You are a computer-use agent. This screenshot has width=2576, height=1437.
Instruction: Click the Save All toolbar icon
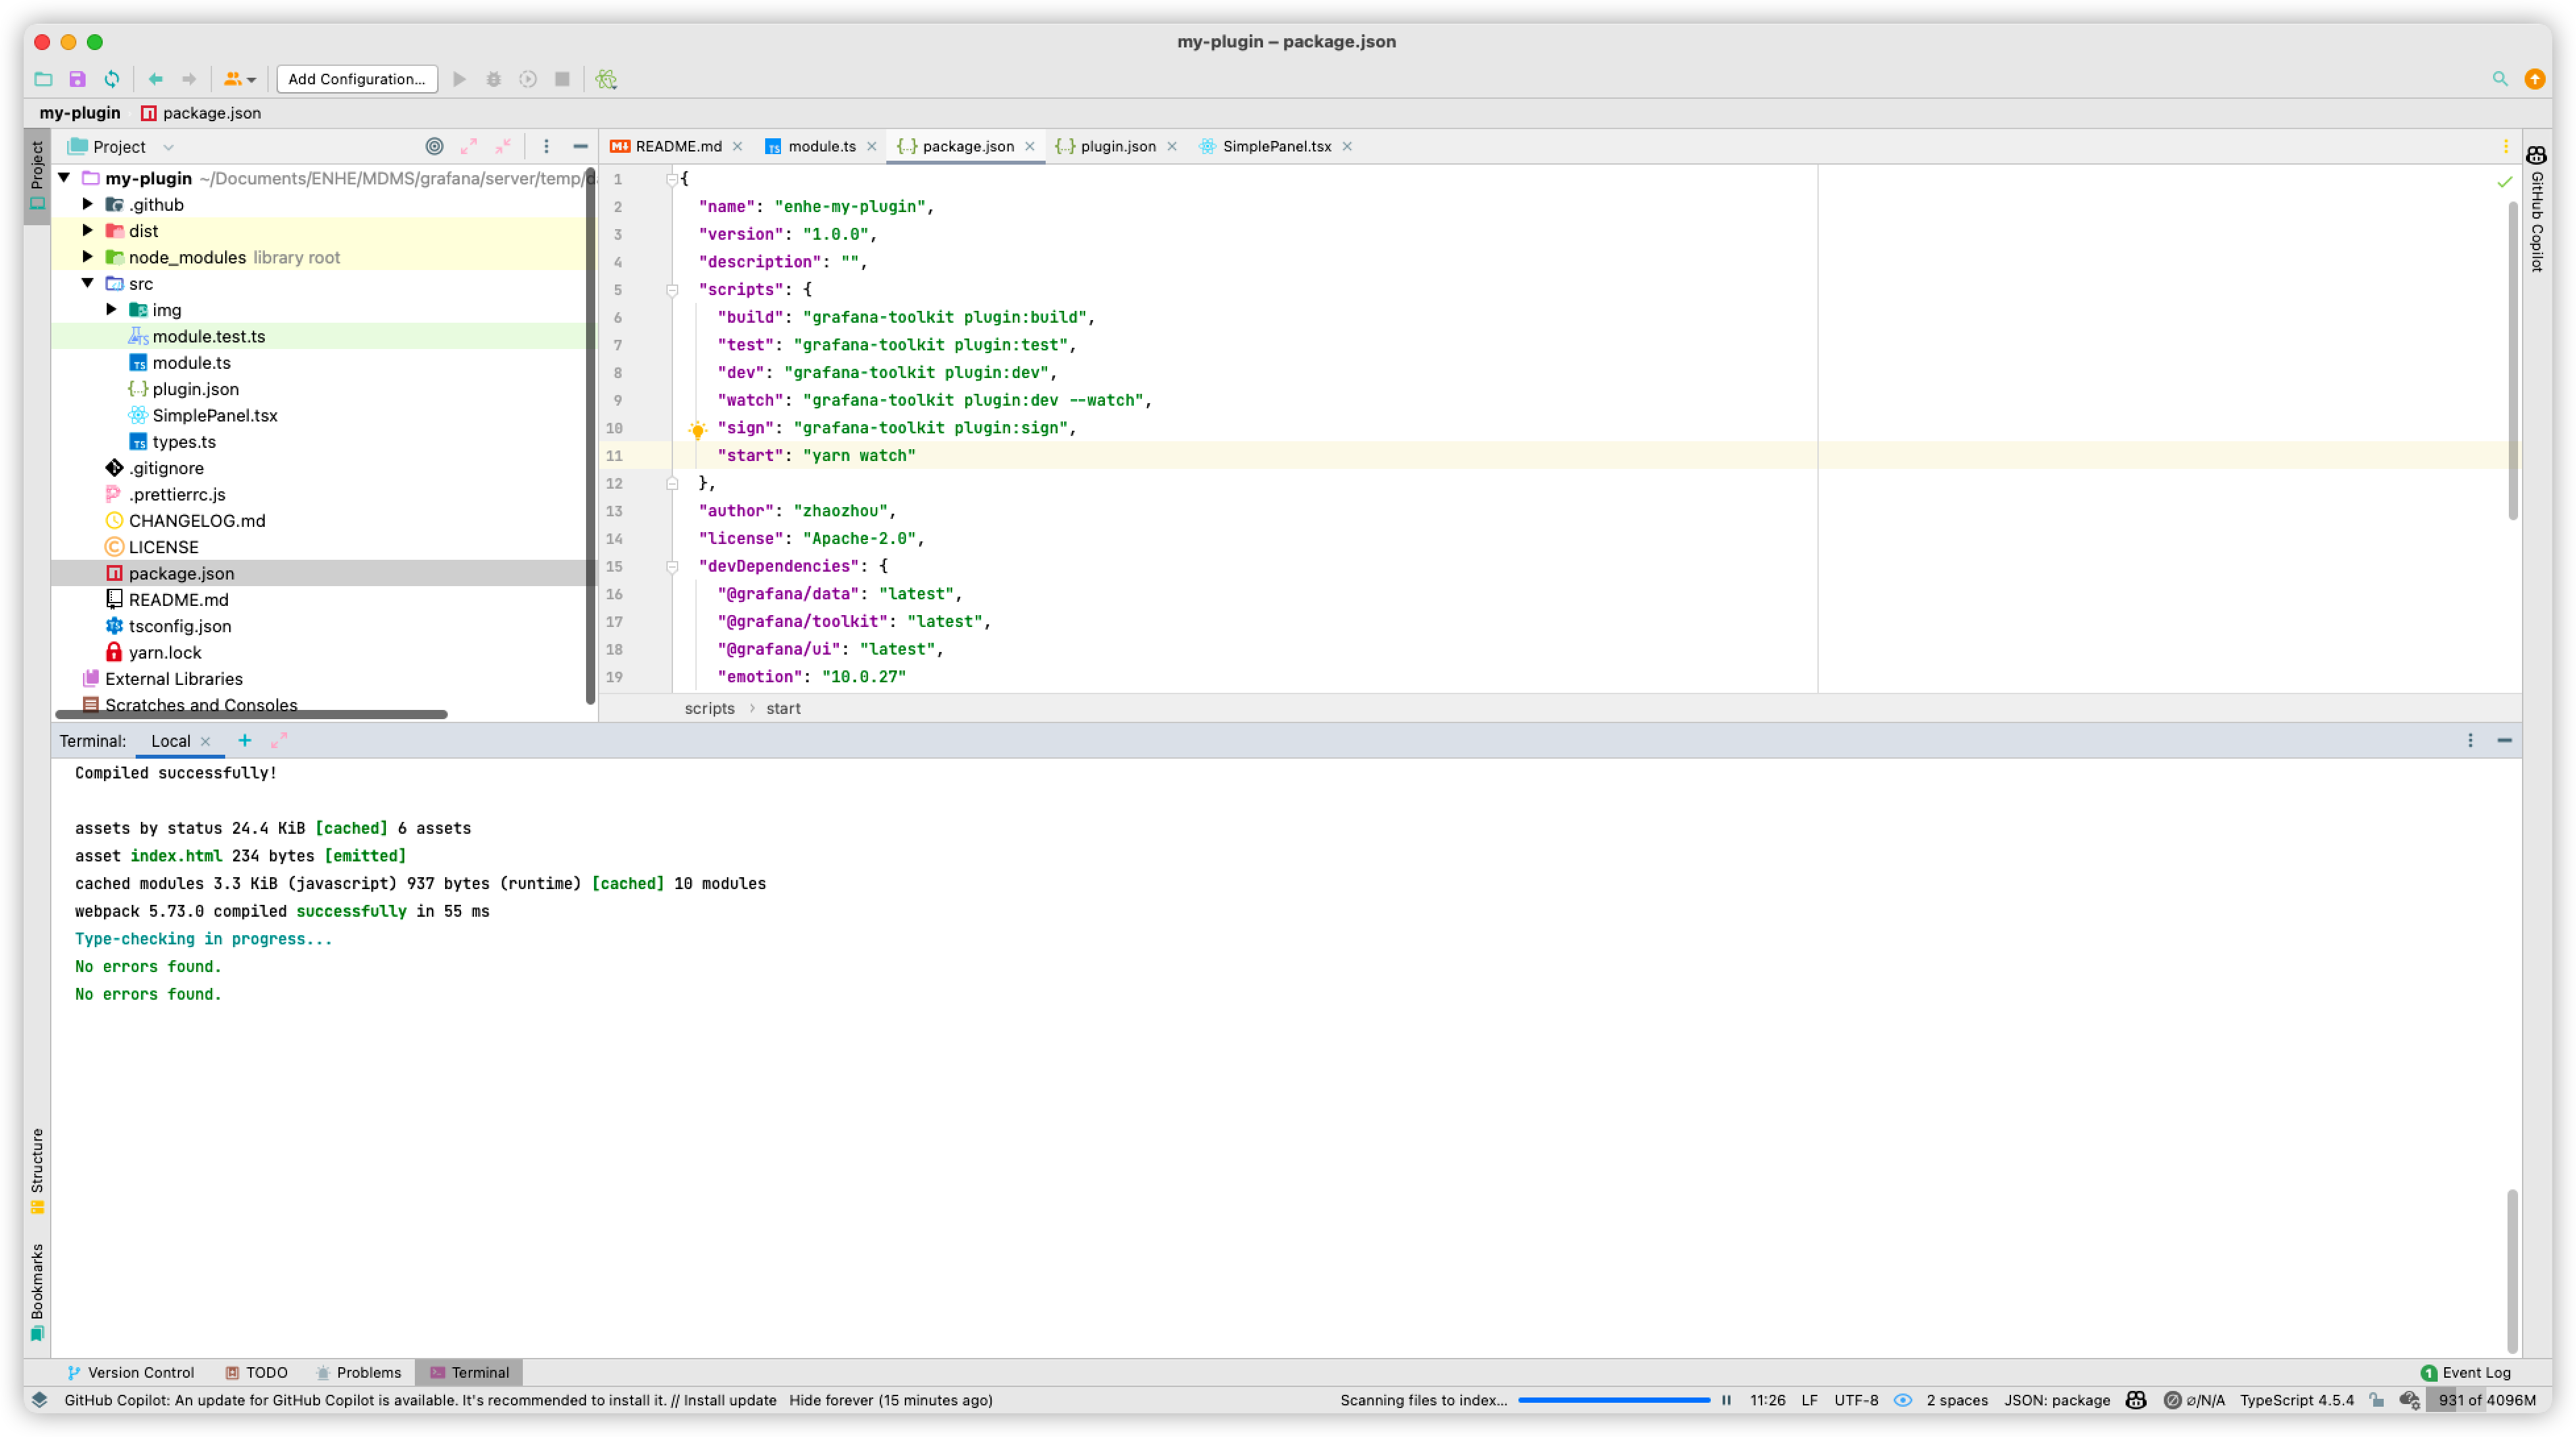(x=77, y=79)
